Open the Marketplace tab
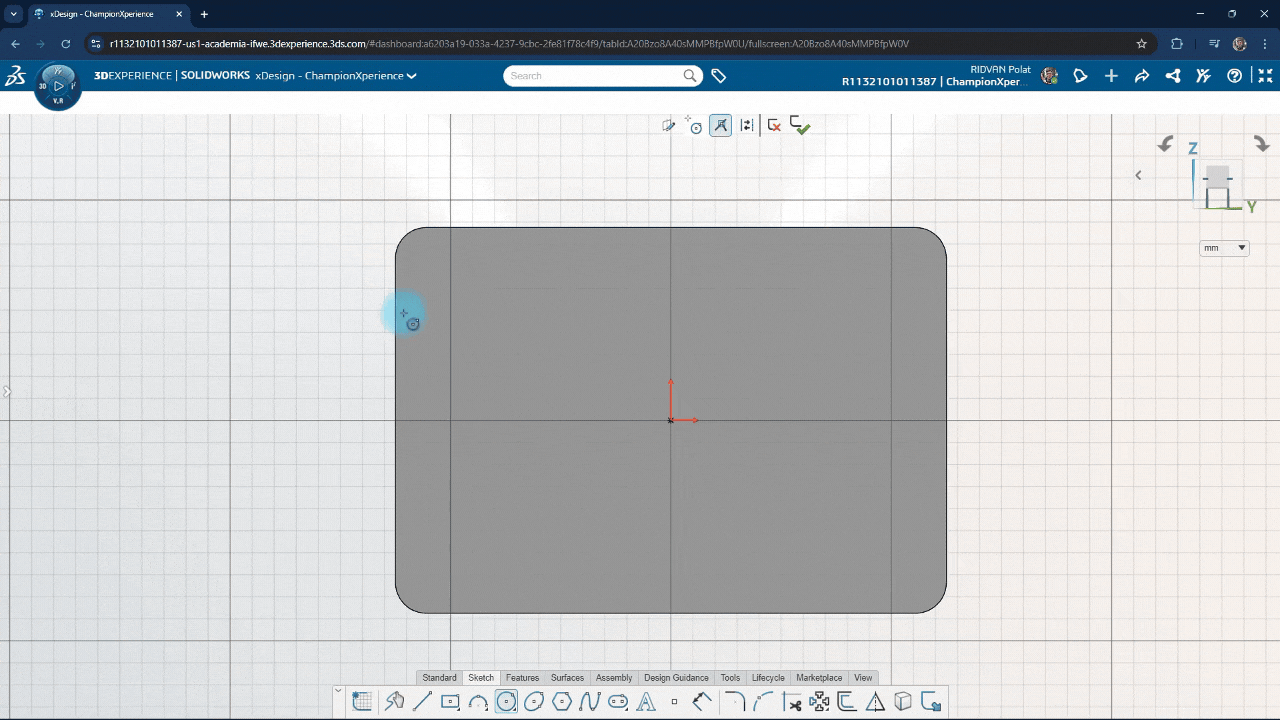Screen dimensions: 1280x720 (x=819, y=678)
